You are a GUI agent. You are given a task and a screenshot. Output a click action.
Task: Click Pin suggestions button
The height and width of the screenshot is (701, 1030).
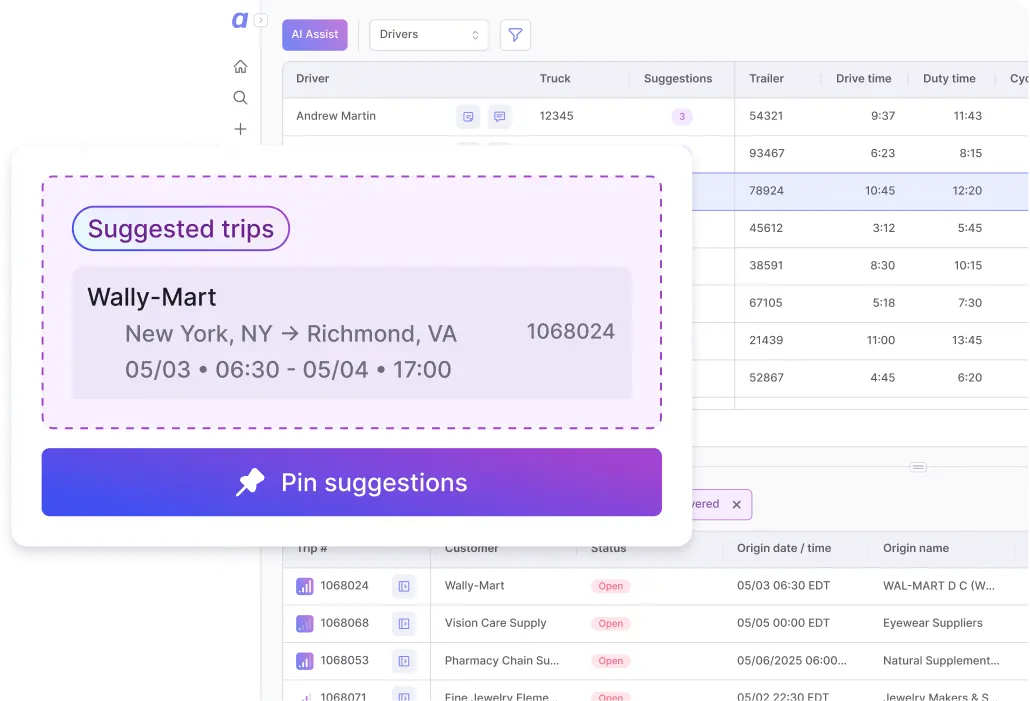tap(351, 482)
